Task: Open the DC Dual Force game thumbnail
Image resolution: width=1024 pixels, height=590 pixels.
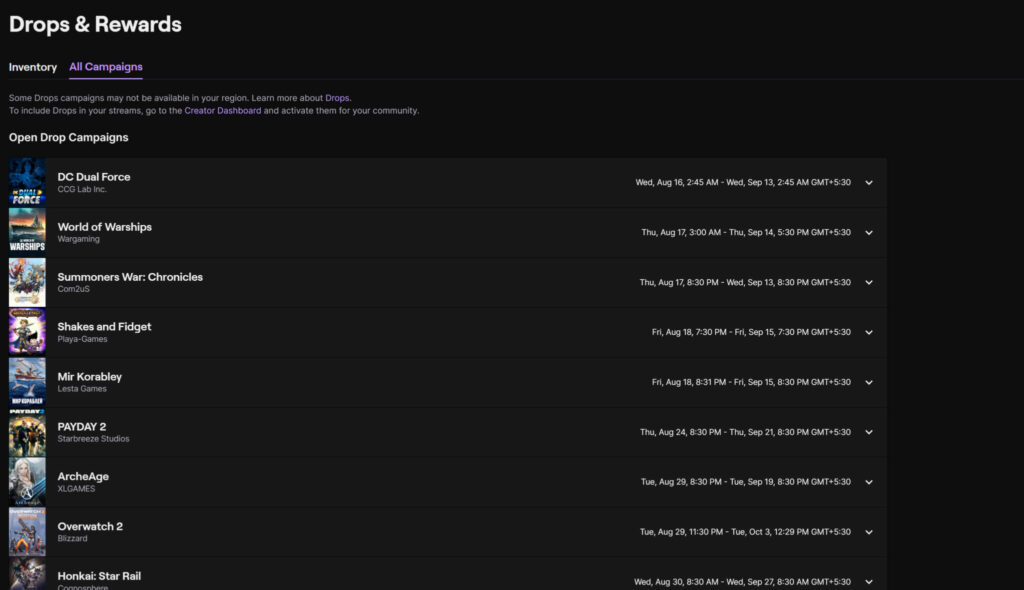Action: click(x=27, y=182)
